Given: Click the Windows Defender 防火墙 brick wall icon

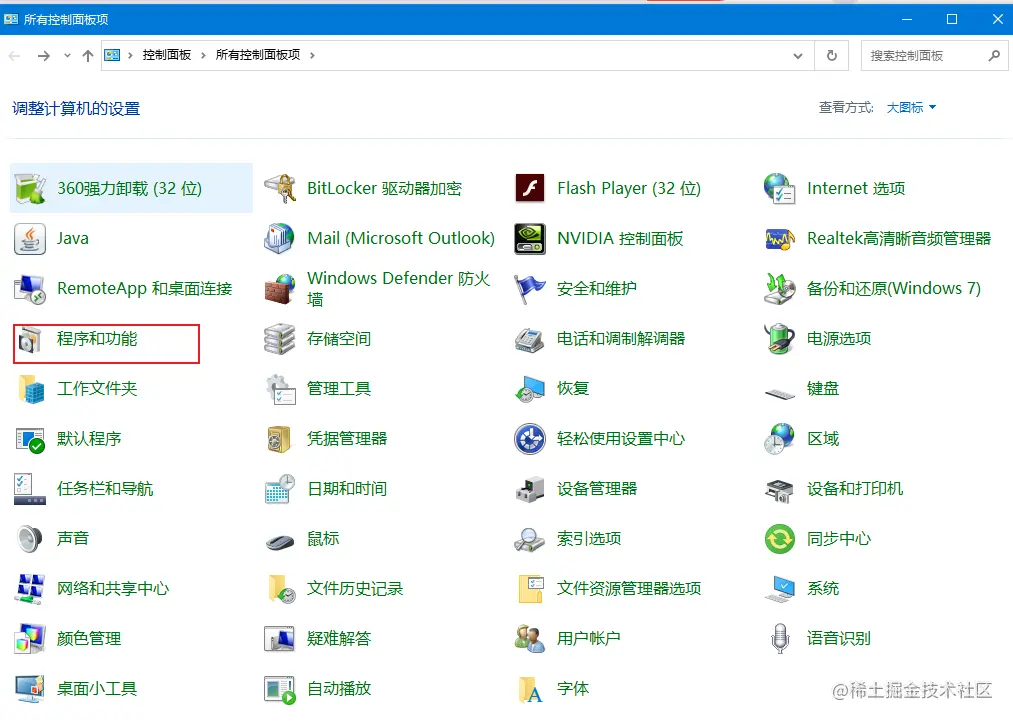Looking at the screenshot, I should [x=280, y=289].
